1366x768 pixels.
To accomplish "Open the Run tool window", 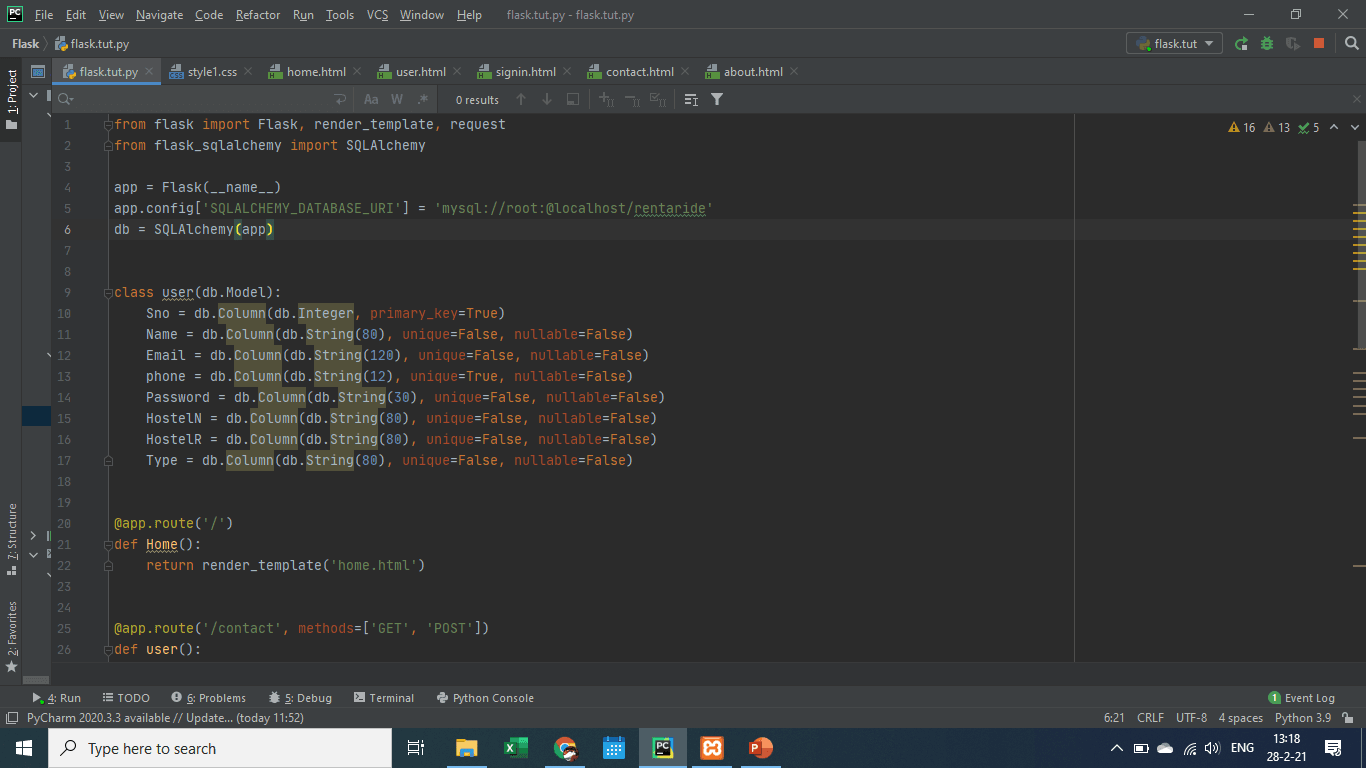I will [57, 698].
